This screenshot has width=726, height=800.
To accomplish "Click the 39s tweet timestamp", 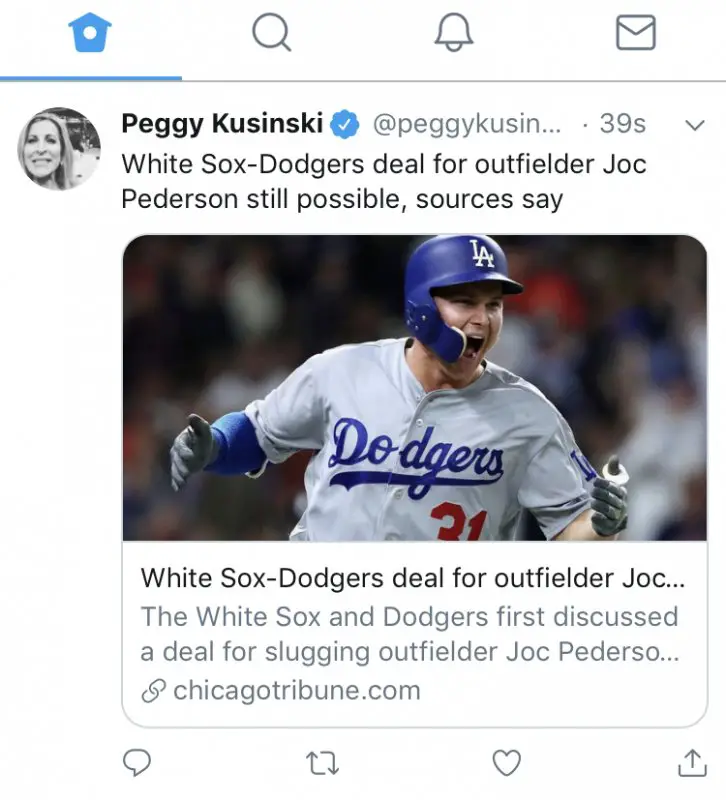I will pyautogui.click(x=622, y=125).
